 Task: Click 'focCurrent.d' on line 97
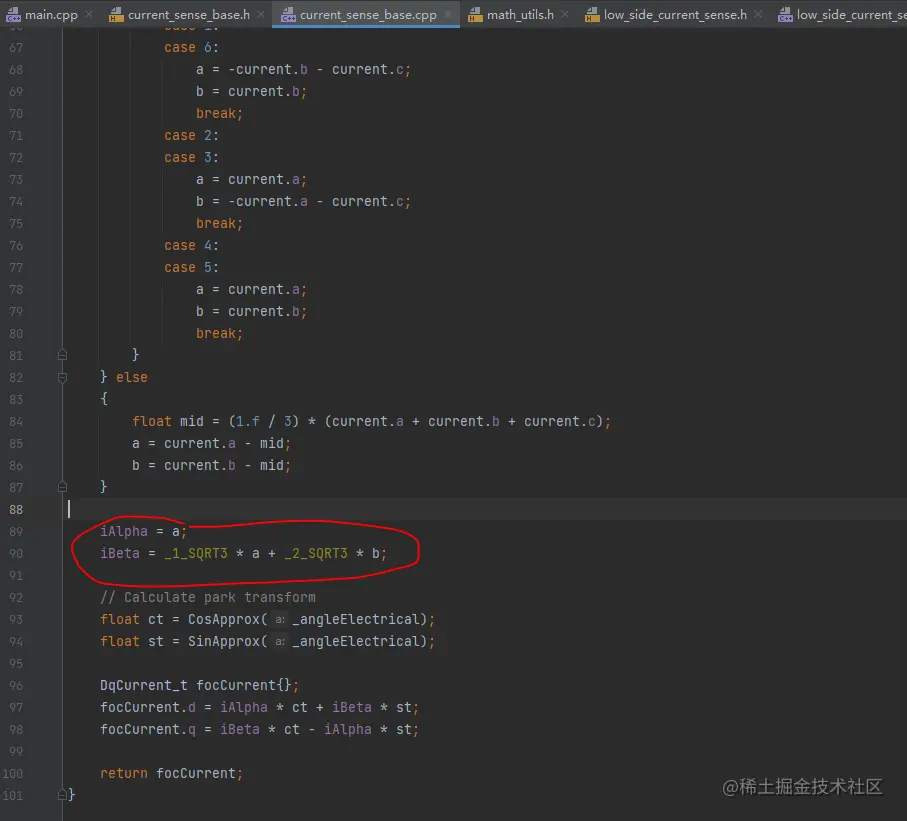click(x=148, y=707)
